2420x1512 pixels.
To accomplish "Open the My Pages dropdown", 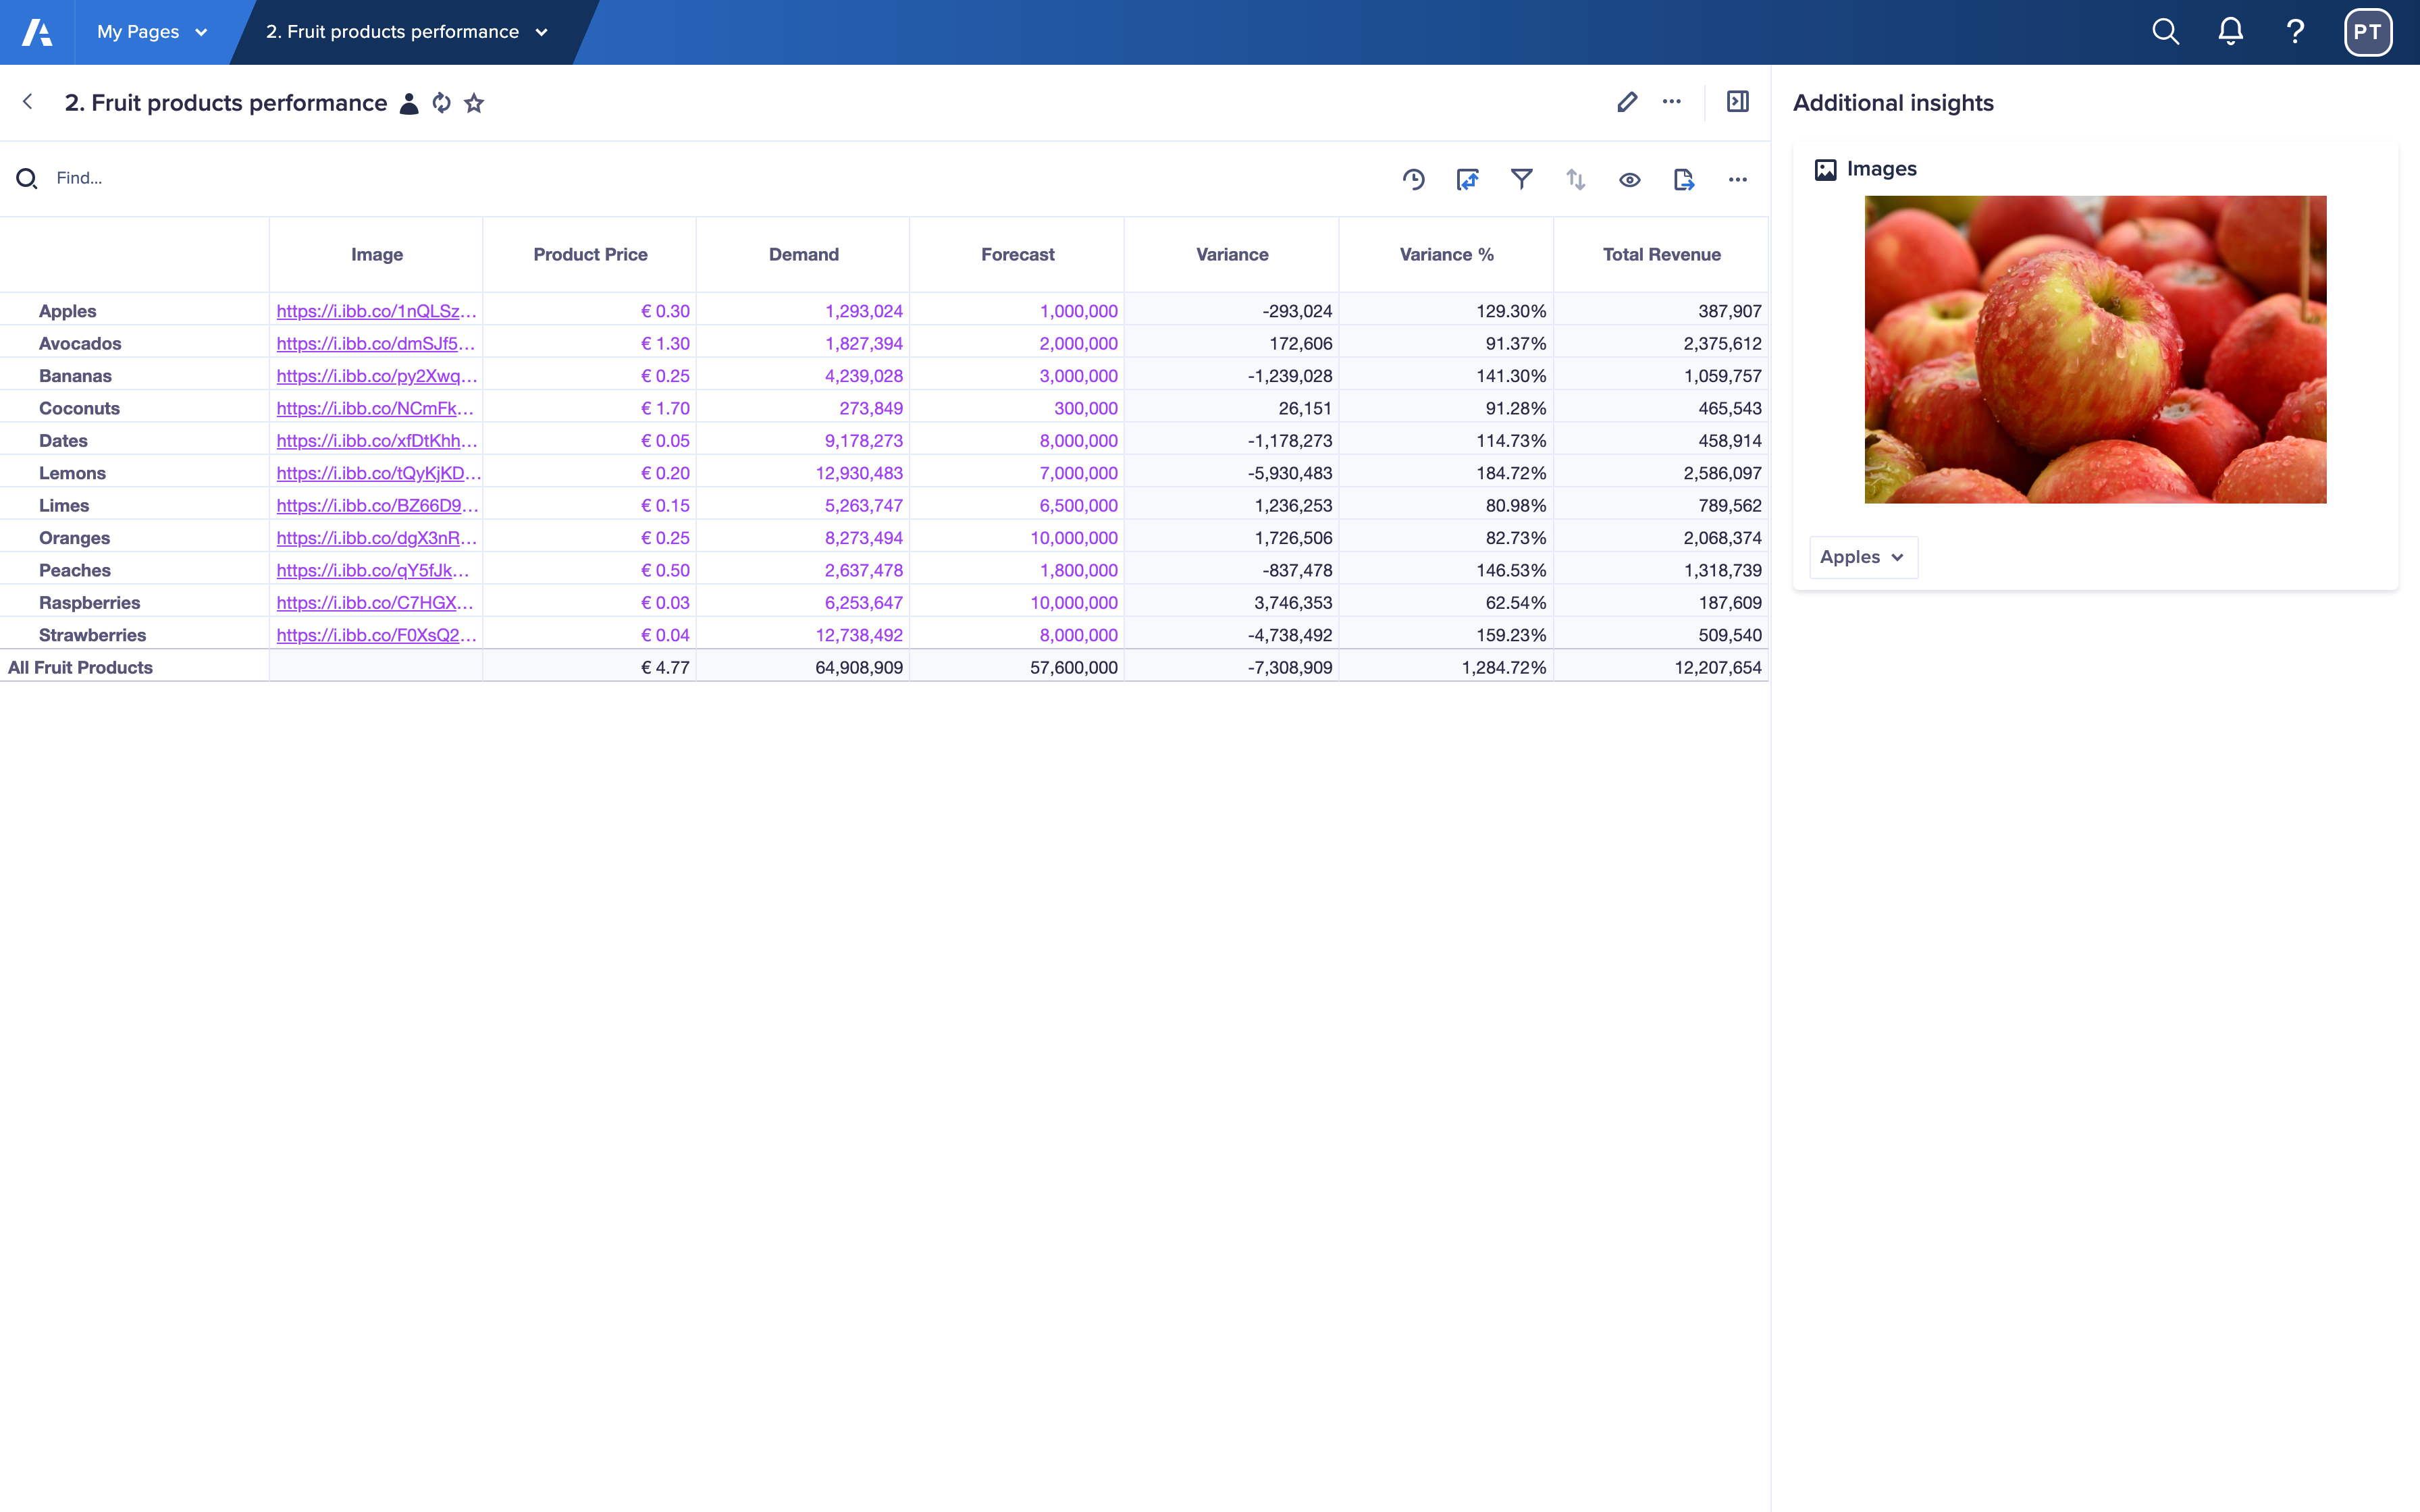I will [152, 32].
